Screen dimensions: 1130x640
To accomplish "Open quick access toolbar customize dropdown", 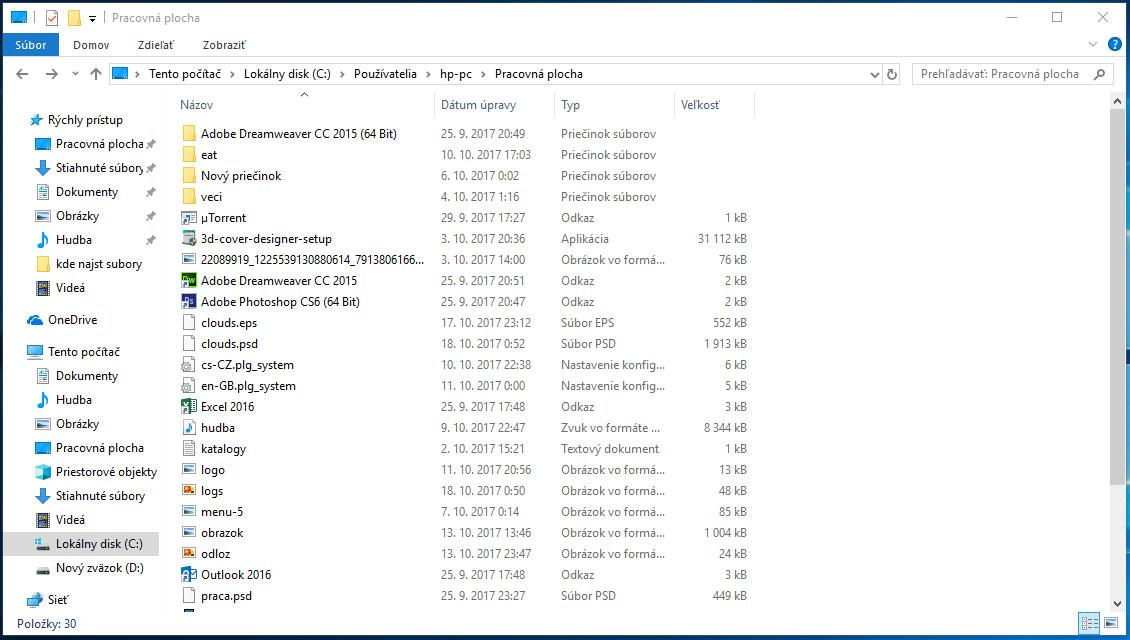I will tap(92, 18).
